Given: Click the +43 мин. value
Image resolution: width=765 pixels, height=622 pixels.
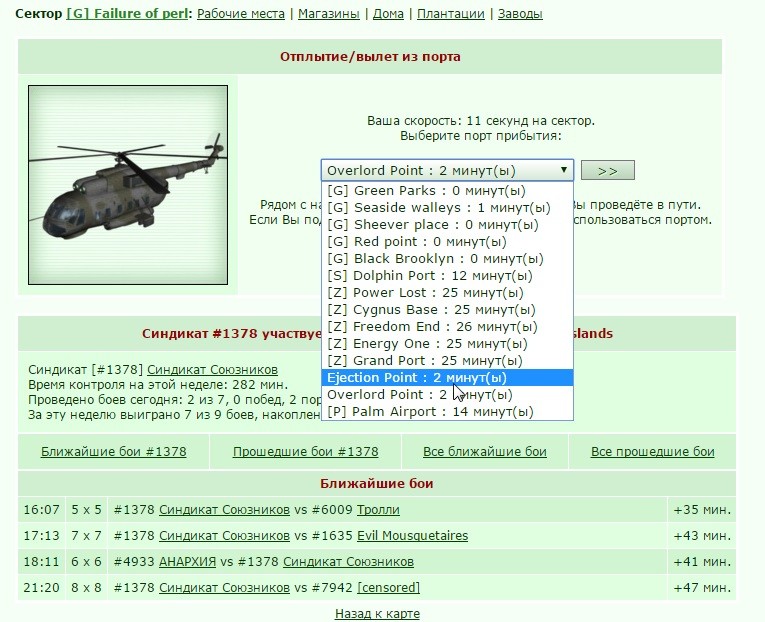Looking at the screenshot, I should [x=702, y=536].
